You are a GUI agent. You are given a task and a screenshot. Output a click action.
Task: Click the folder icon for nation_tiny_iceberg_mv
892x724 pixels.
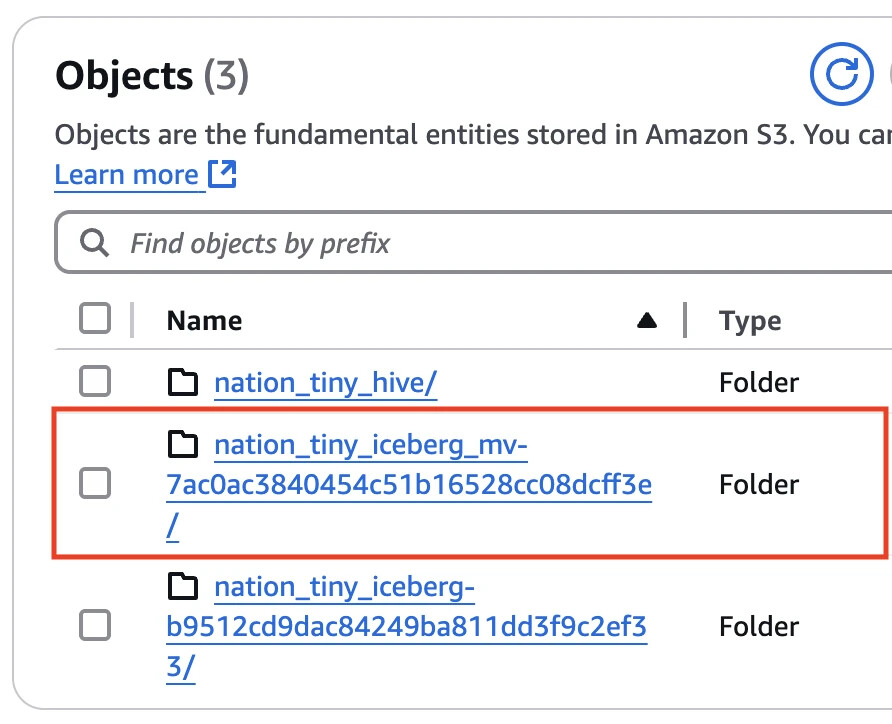point(183,444)
